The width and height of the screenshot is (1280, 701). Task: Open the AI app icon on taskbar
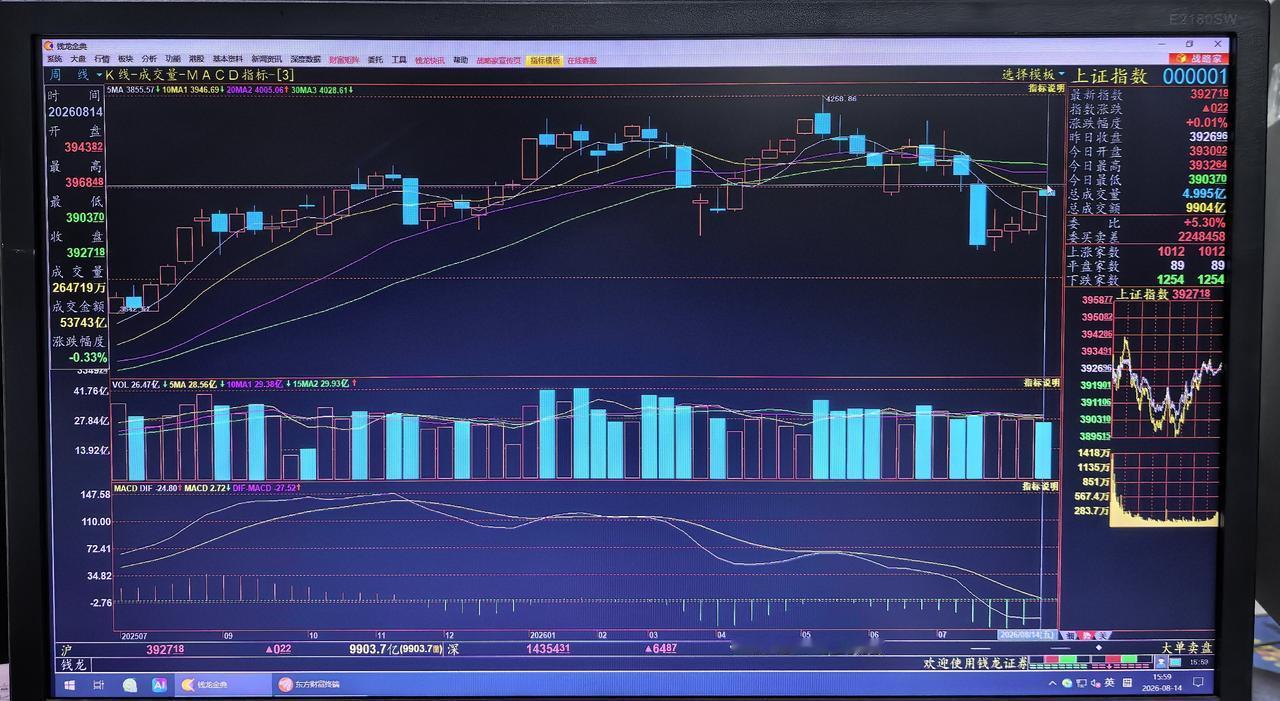point(159,684)
